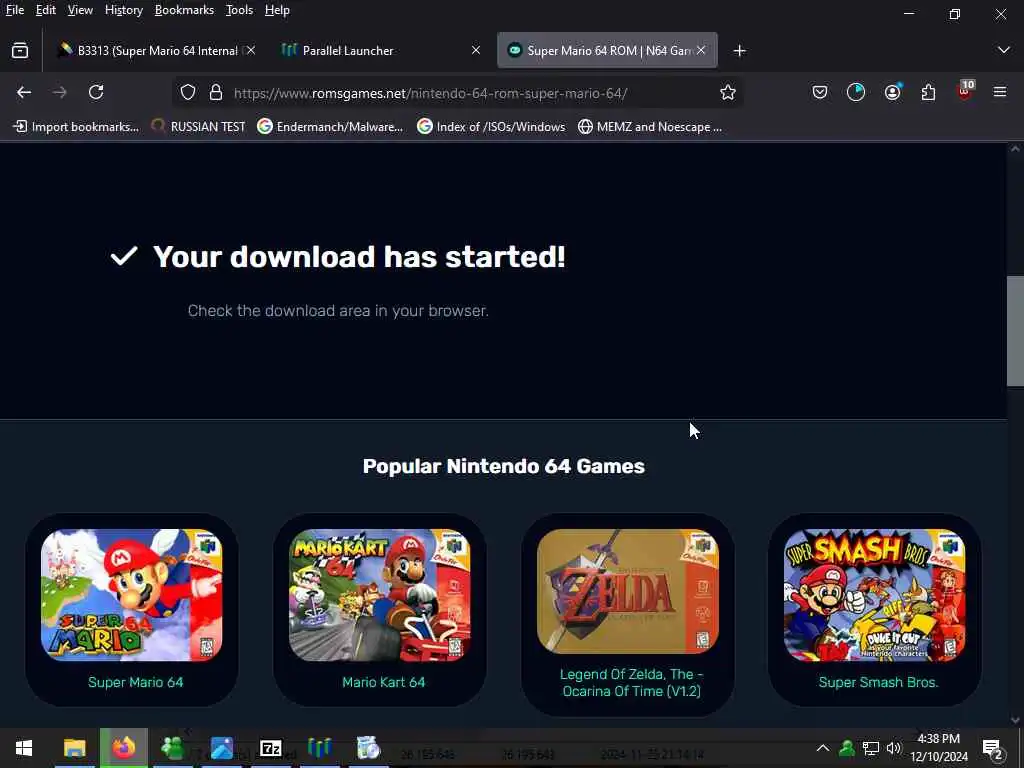The width and height of the screenshot is (1024, 768).
Task: Open the Firefox application hamburger menu
Action: pos(1000,93)
